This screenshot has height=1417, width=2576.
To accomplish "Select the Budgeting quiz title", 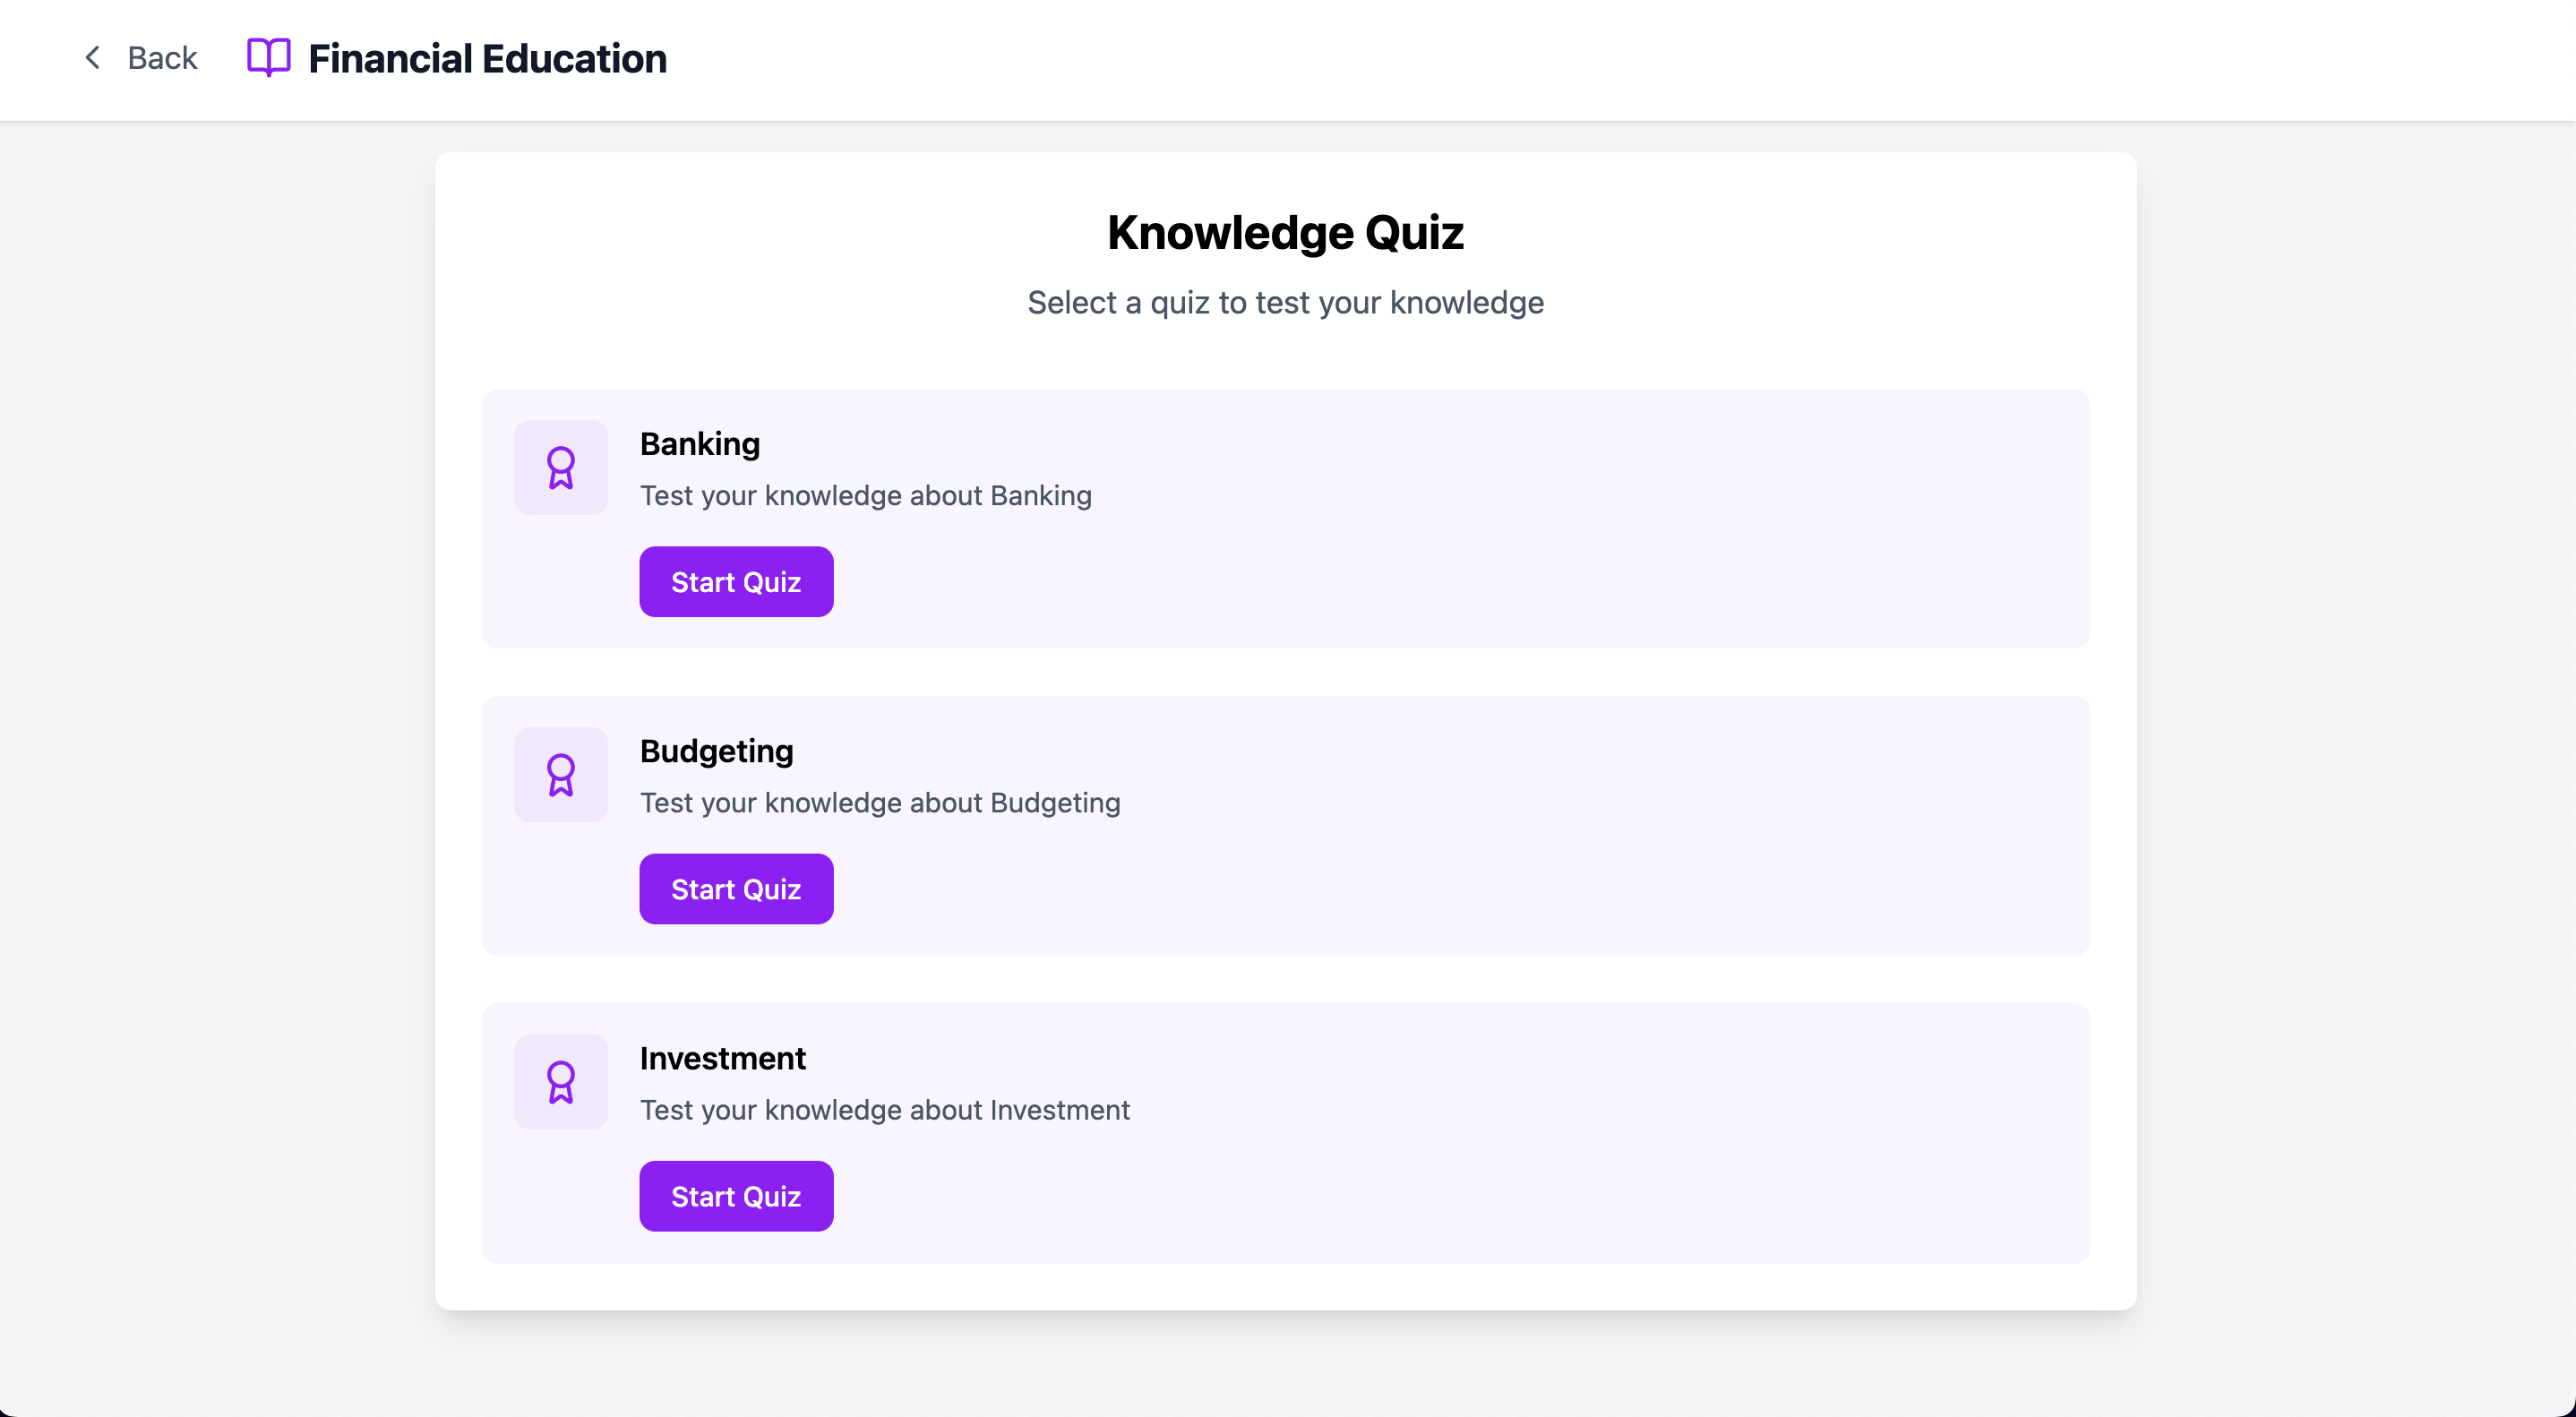I will [716, 751].
